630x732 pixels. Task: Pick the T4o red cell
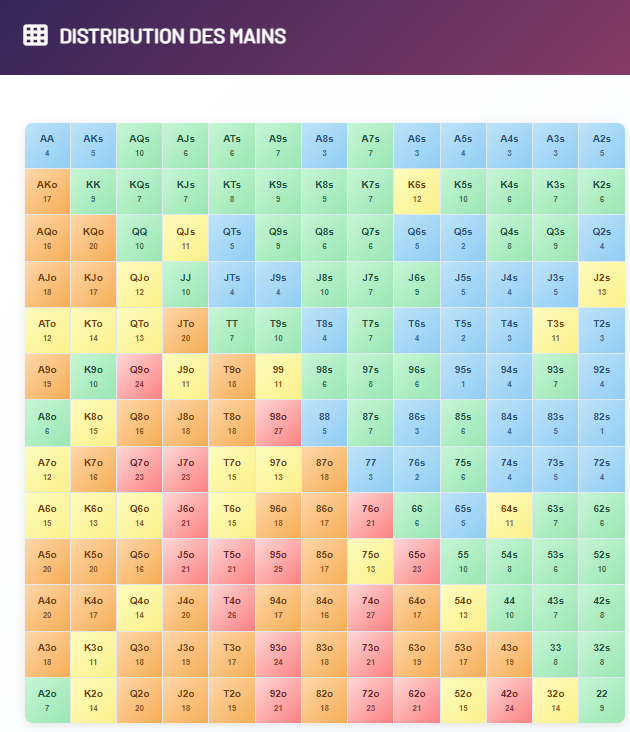[232, 608]
